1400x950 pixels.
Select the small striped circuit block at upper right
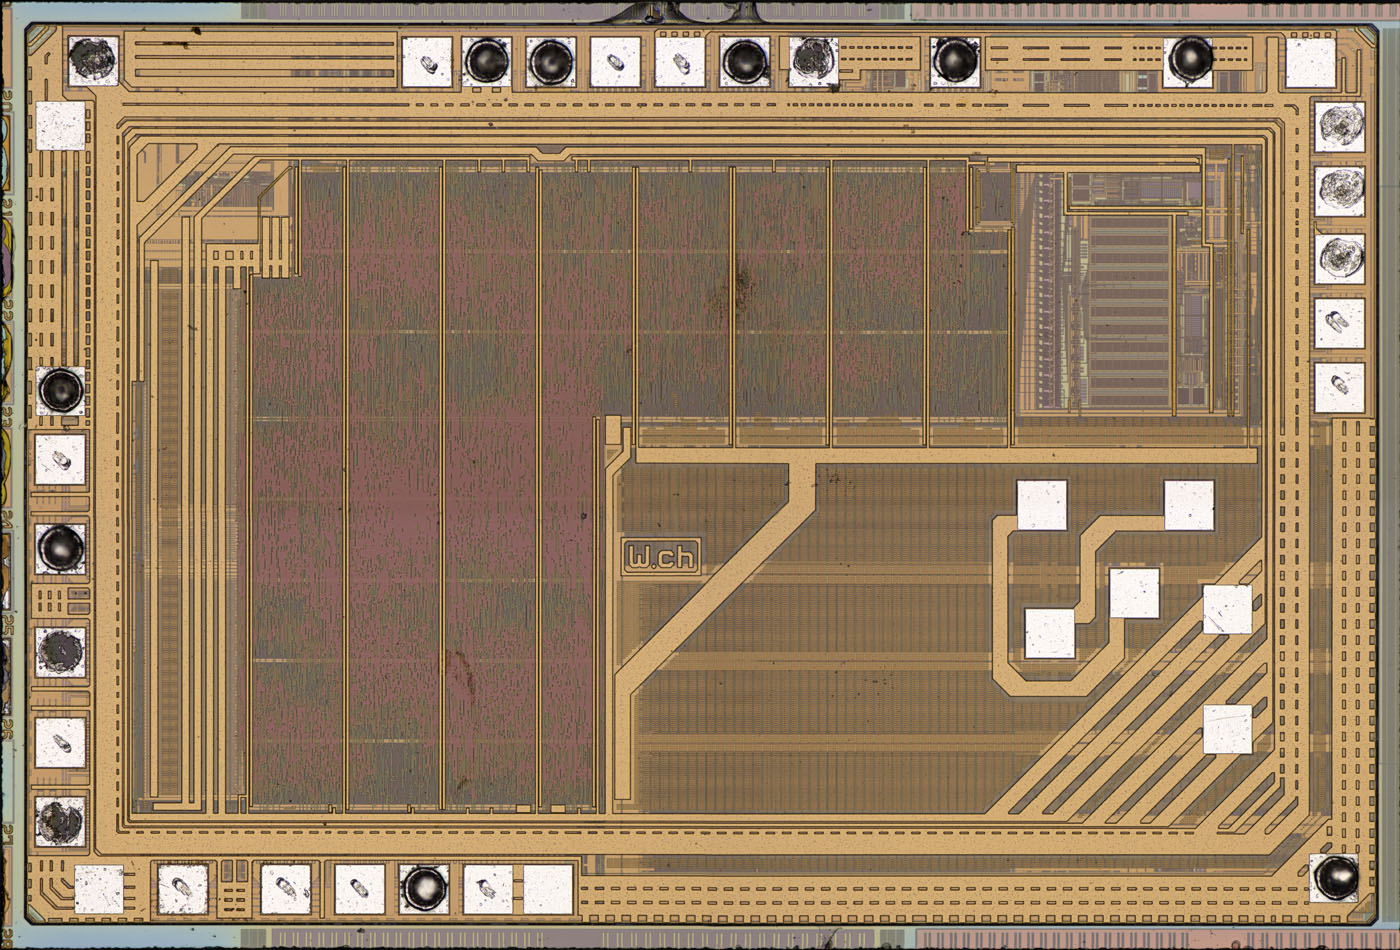(x=1127, y=310)
